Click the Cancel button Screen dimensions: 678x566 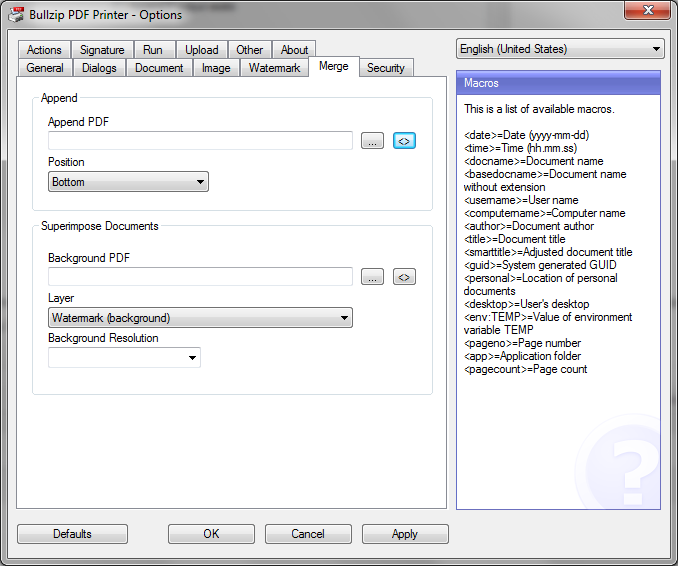pyautogui.click(x=308, y=534)
